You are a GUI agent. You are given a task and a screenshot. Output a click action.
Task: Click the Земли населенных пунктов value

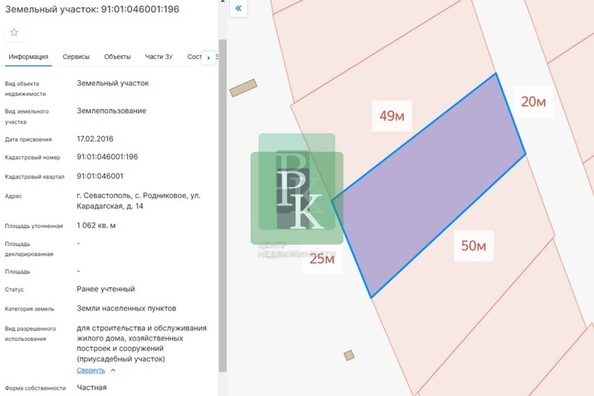(126, 308)
